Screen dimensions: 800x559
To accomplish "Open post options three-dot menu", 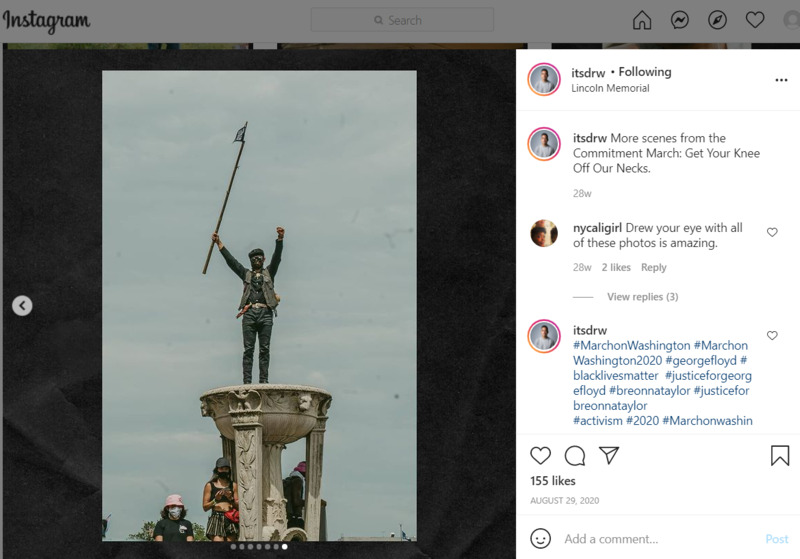I will pos(781,80).
